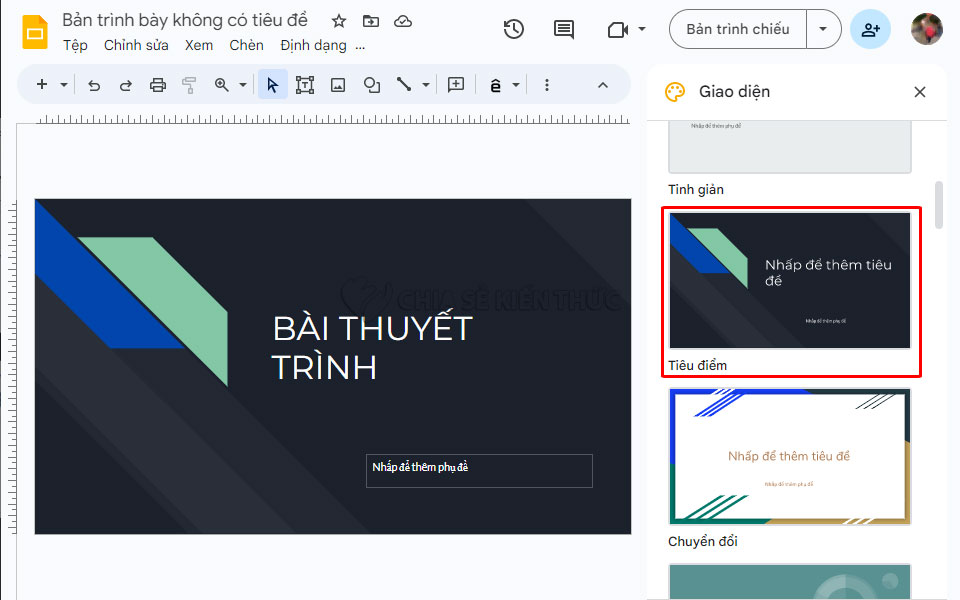Open the Chỉnh sửa menu
This screenshot has width=960, height=600.
(136, 45)
